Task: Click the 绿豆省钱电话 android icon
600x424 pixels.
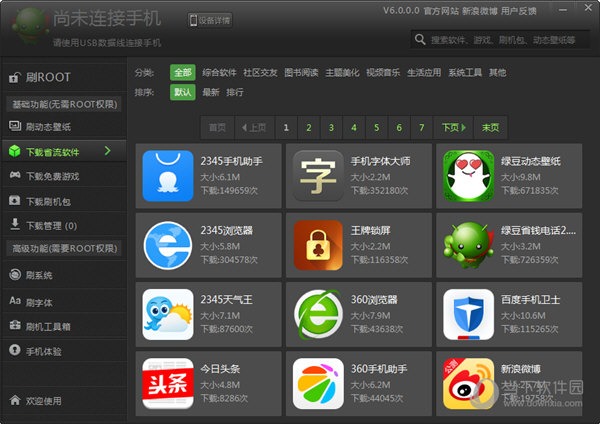Action: [468, 245]
